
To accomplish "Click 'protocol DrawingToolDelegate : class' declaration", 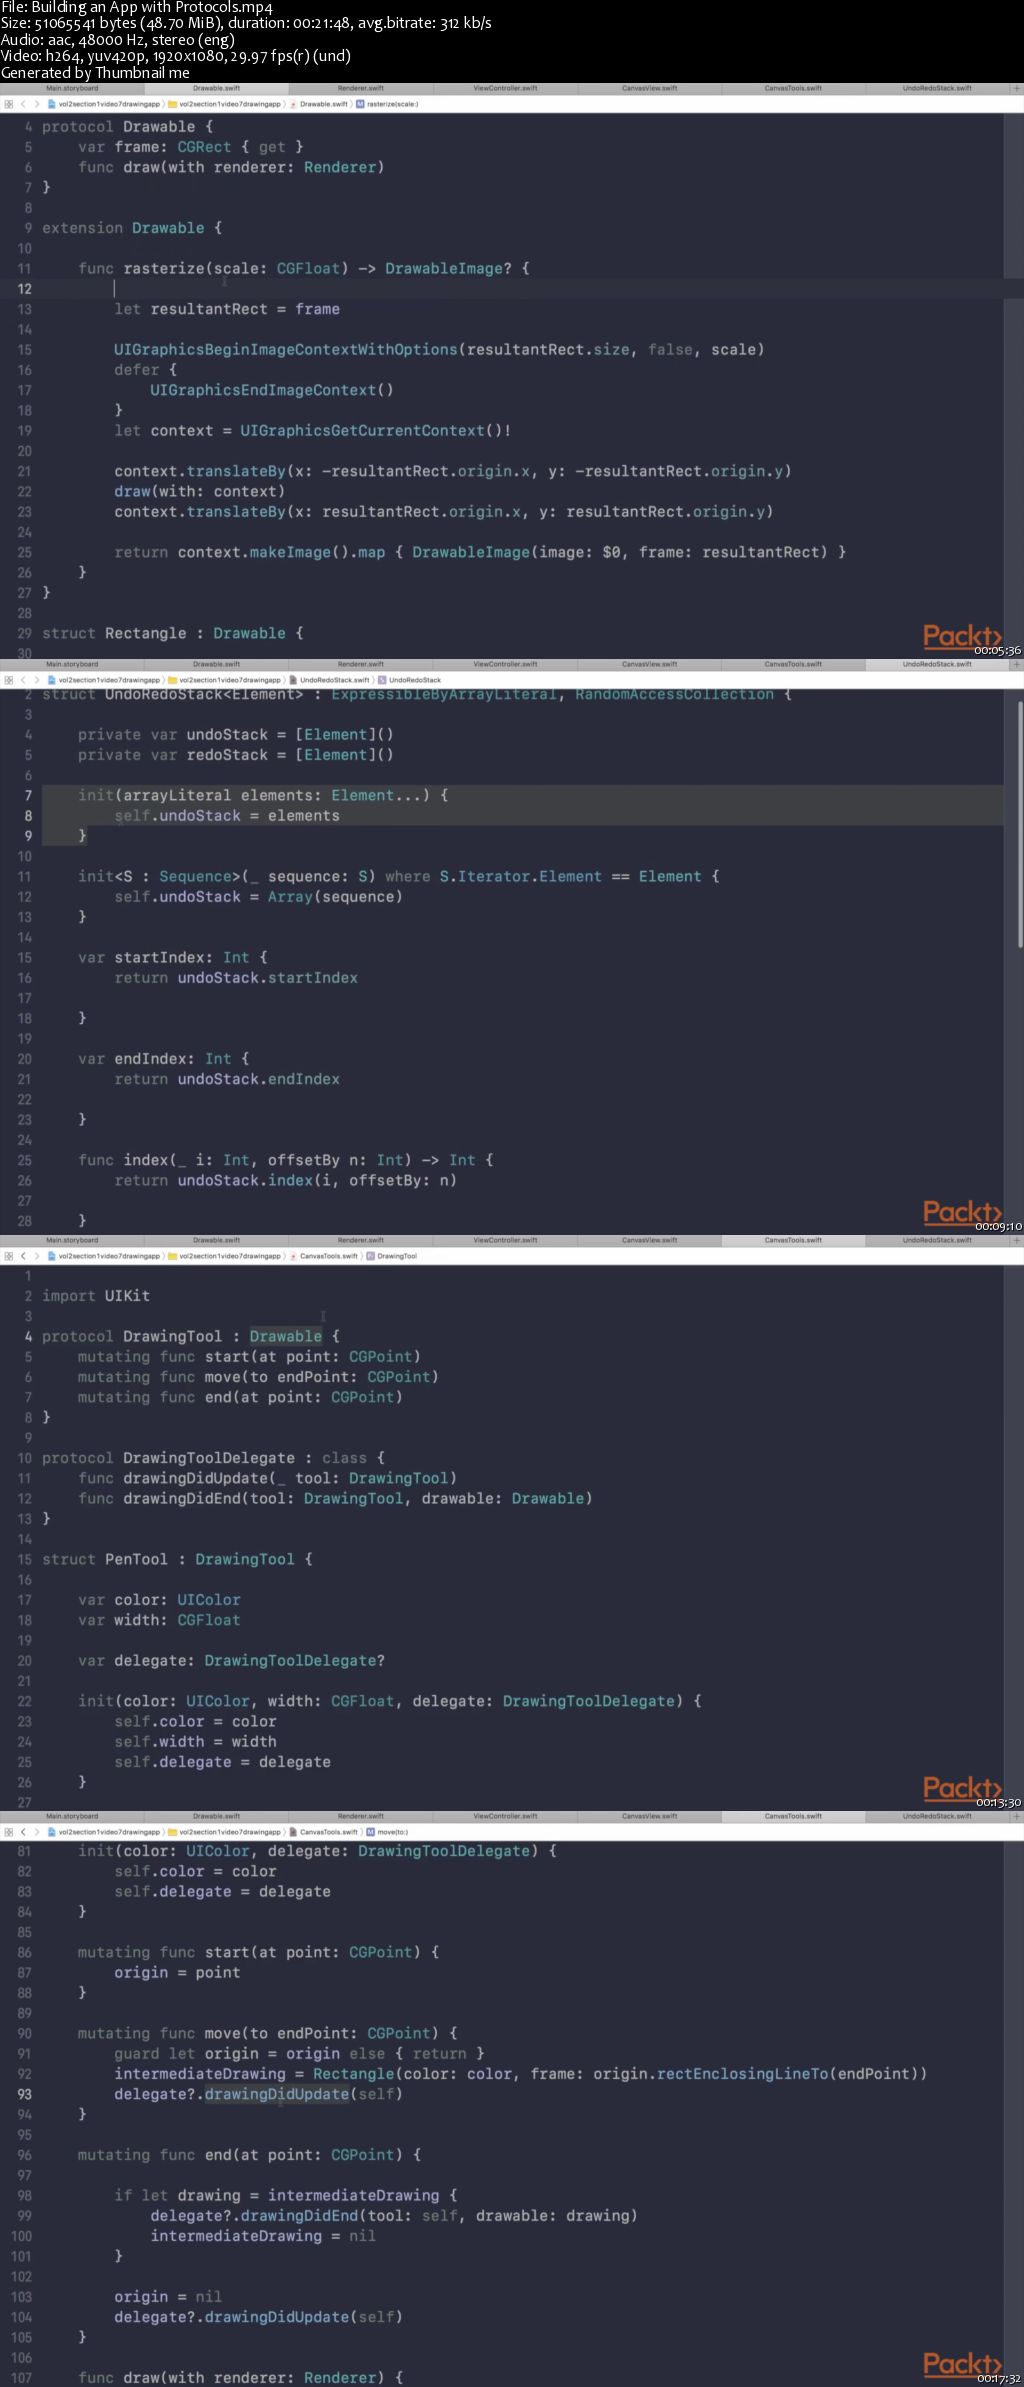I will click(x=213, y=1458).
